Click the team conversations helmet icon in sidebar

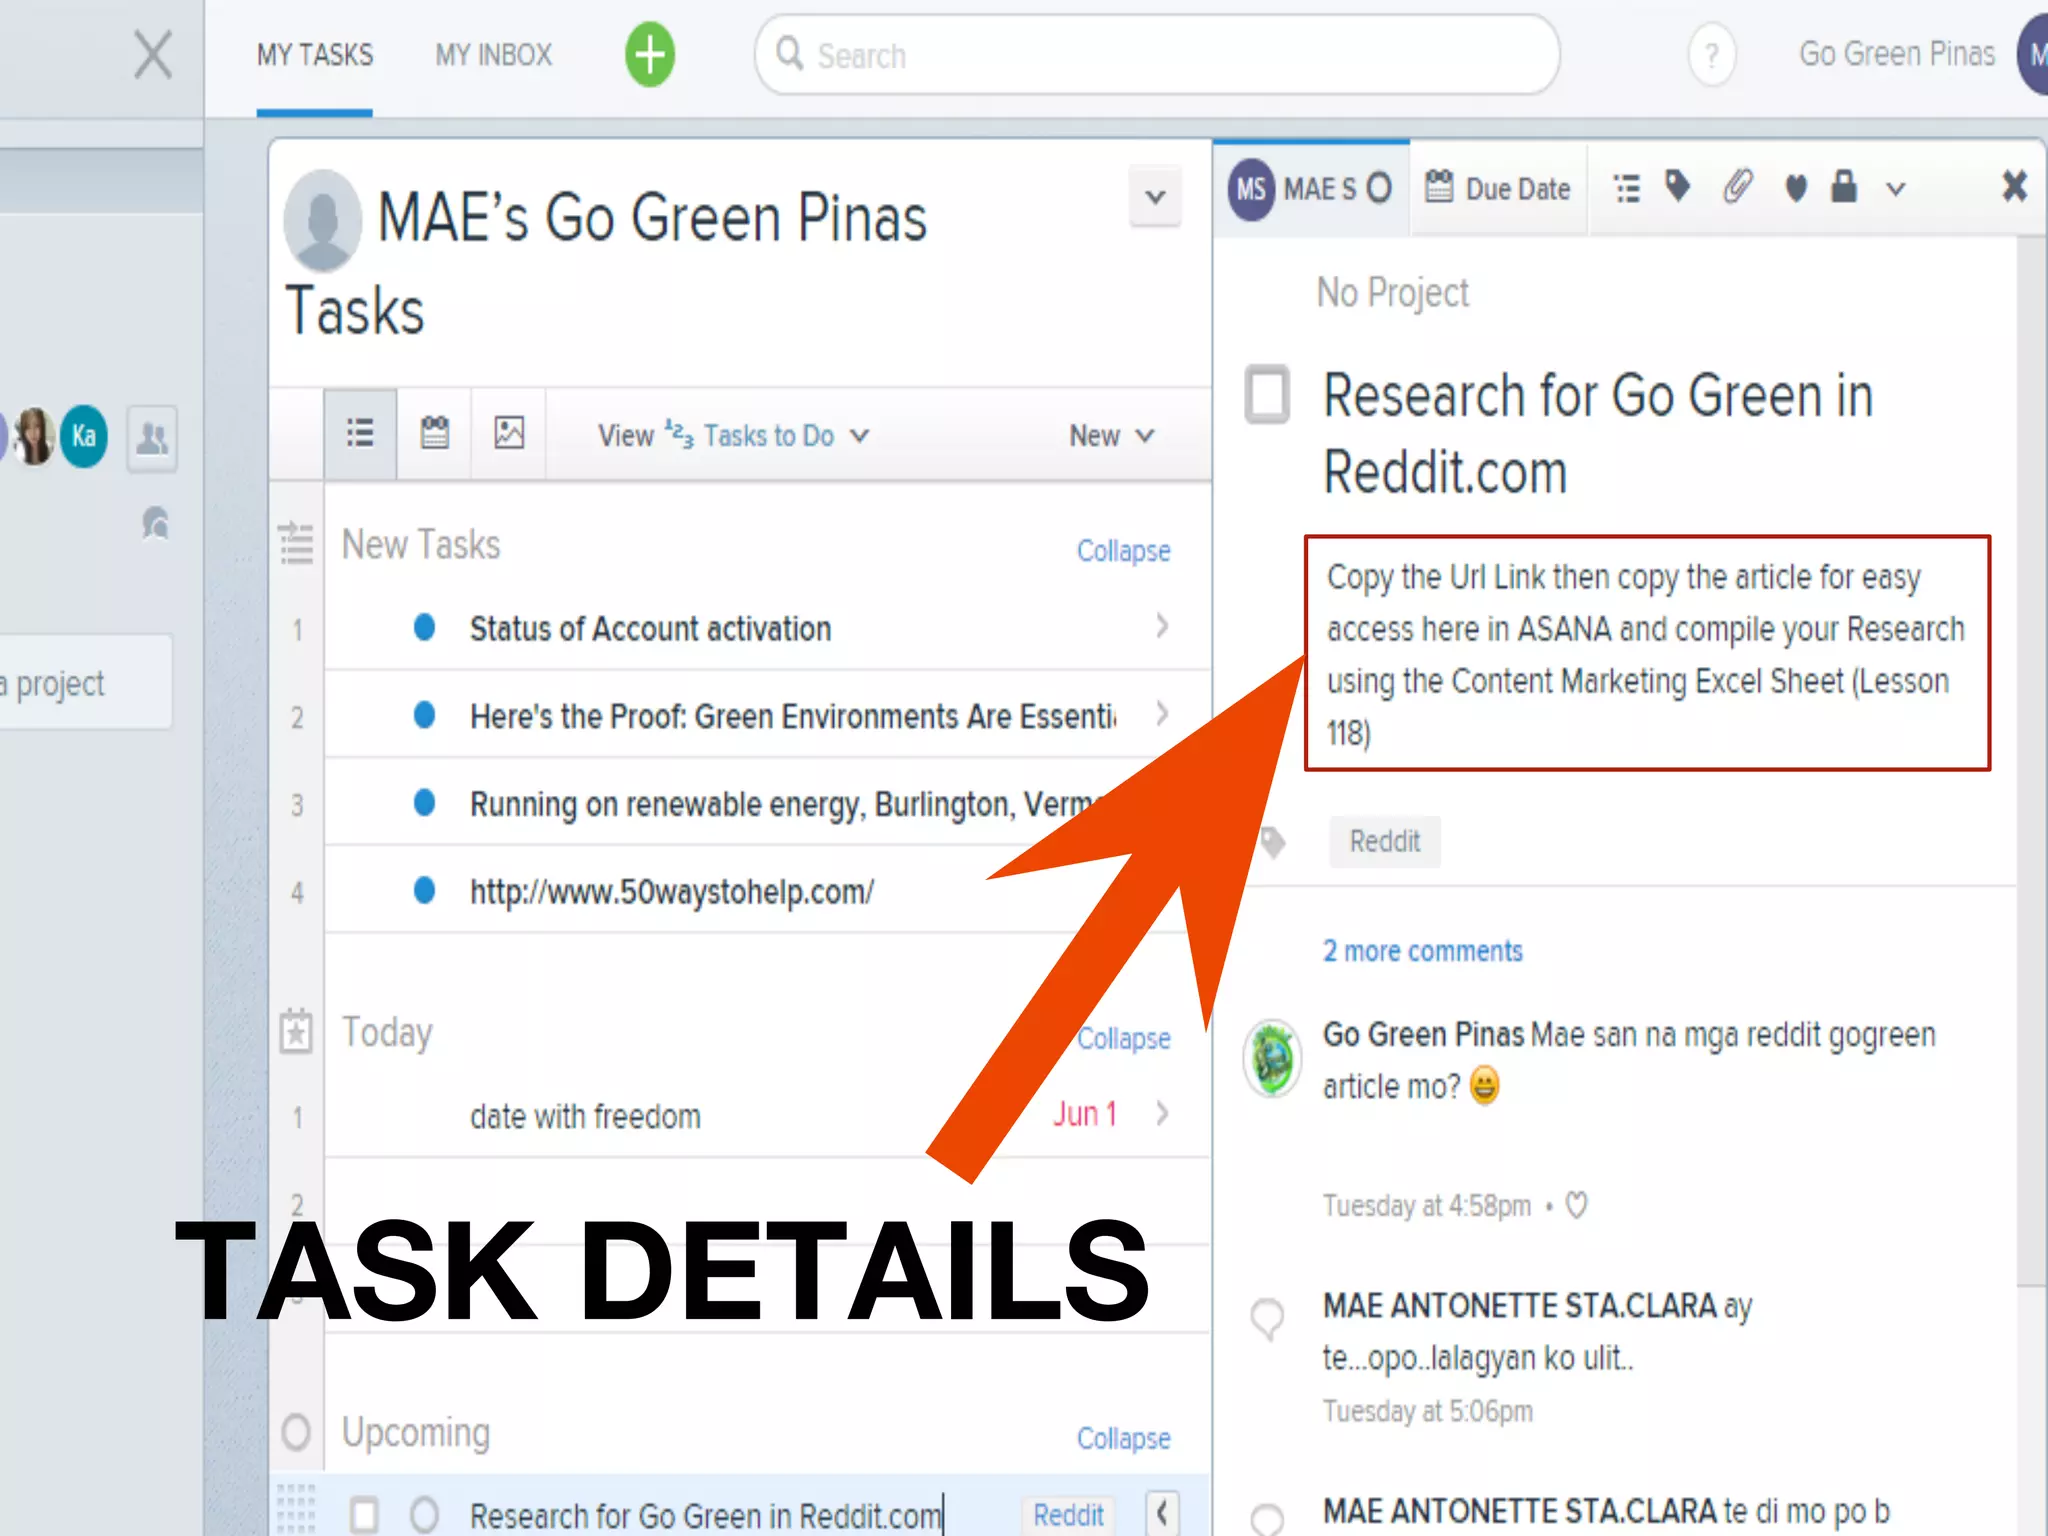point(155,523)
